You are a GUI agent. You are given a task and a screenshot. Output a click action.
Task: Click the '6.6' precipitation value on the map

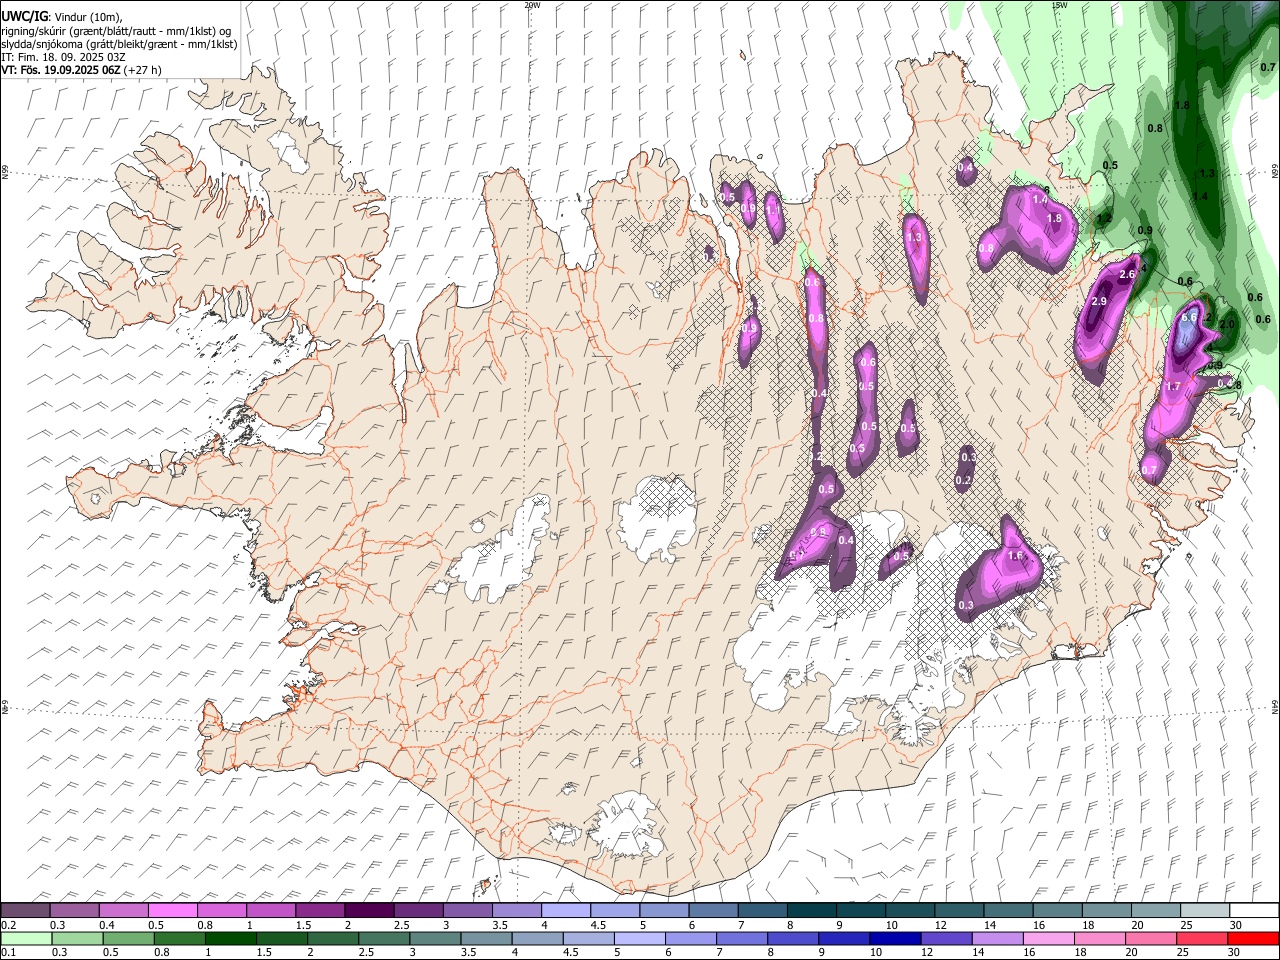pos(1189,317)
